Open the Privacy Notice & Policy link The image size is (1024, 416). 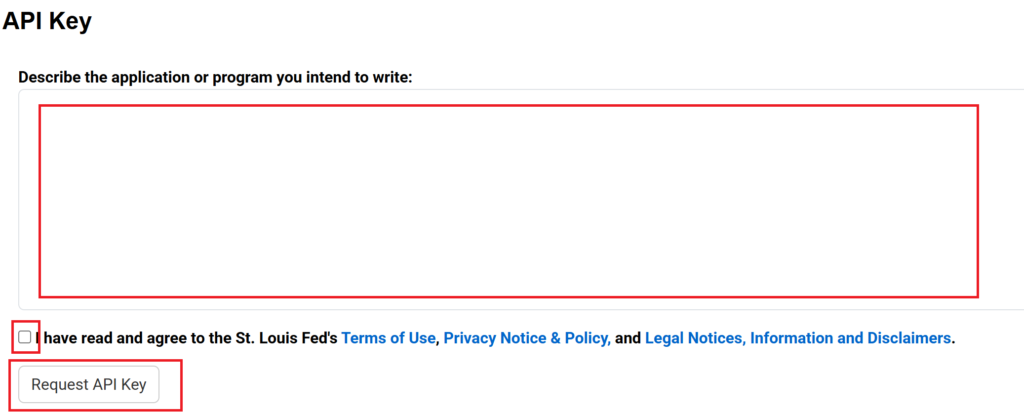pyautogui.click(x=527, y=338)
